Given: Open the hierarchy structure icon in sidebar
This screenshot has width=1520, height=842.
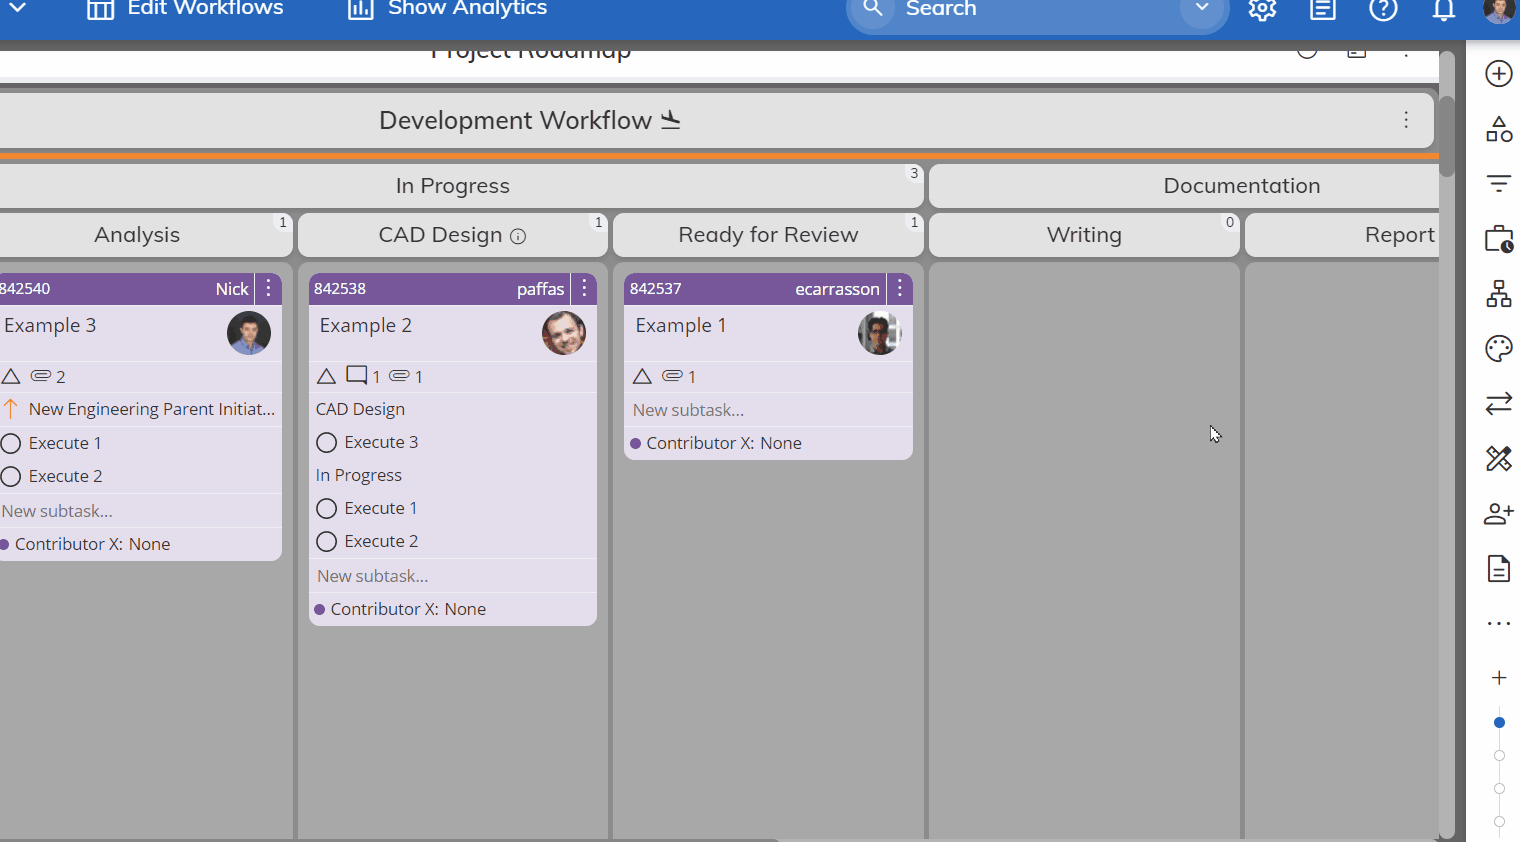Looking at the screenshot, I should tap(1498, 294).
